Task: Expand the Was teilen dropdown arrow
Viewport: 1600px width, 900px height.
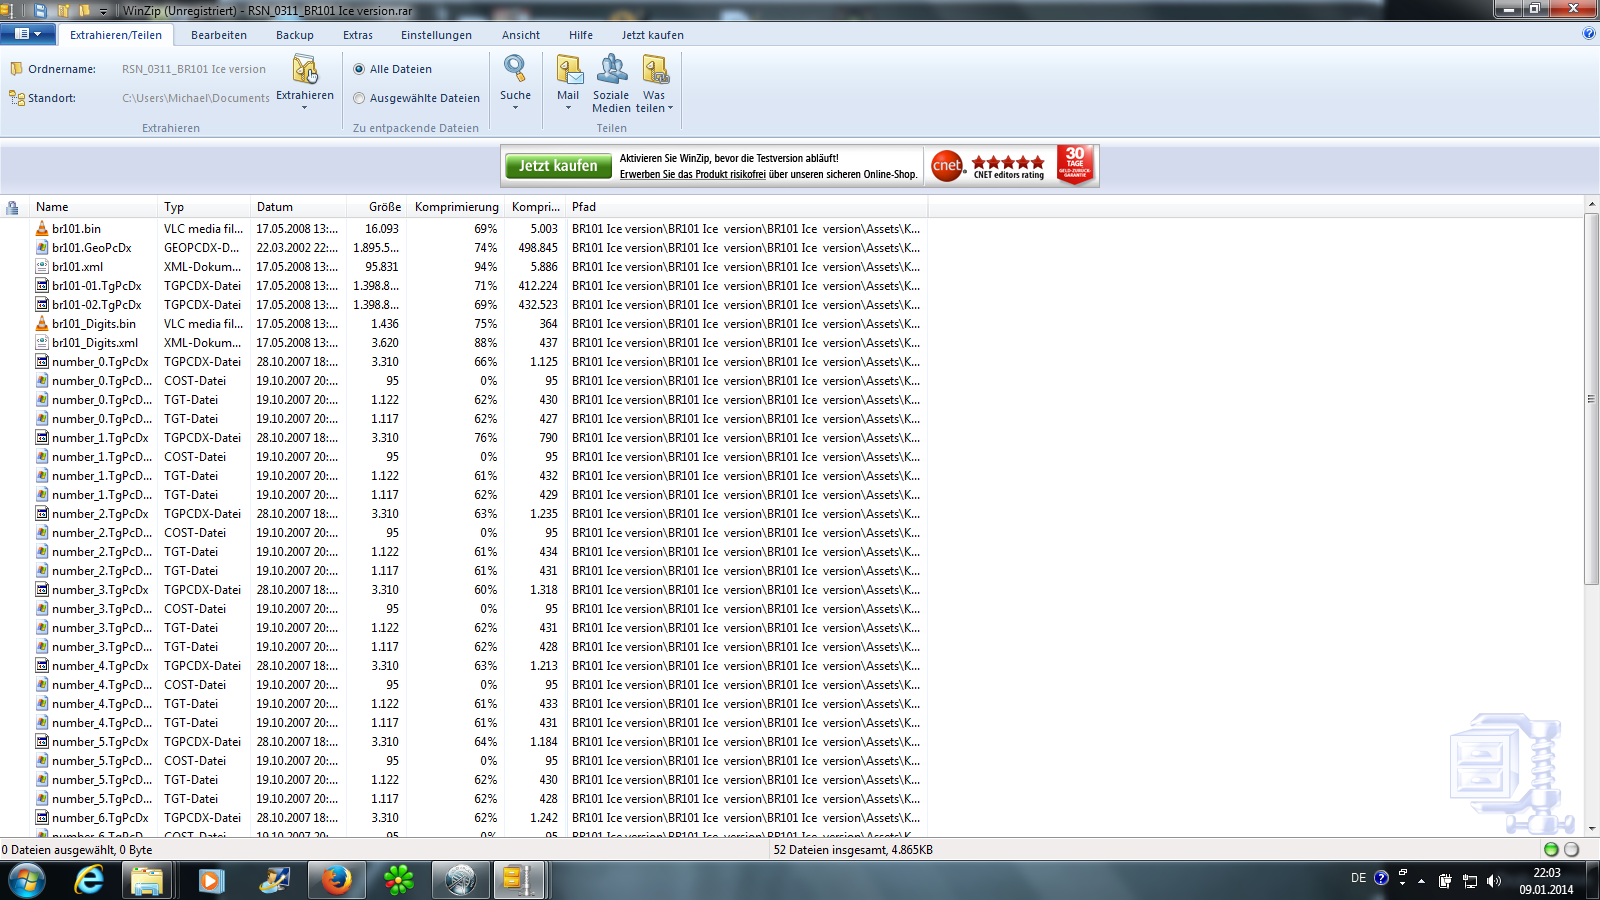Action: pyautogui.click(x=670, y=108)
